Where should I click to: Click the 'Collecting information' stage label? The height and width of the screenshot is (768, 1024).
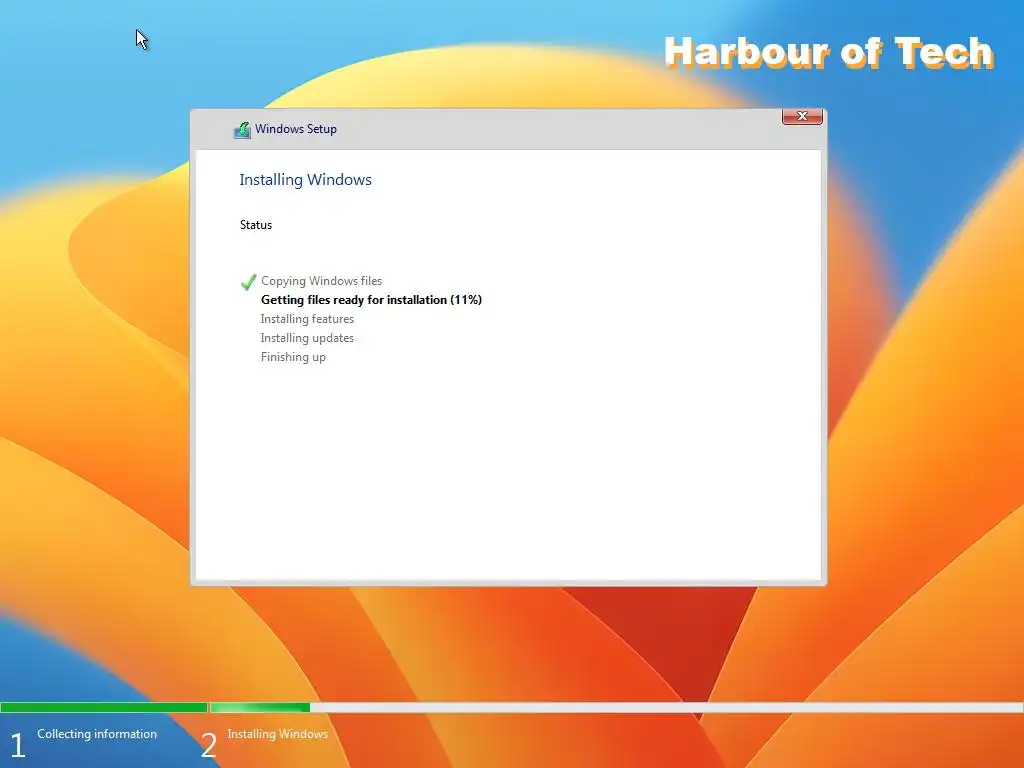click(x=97, y=733)
